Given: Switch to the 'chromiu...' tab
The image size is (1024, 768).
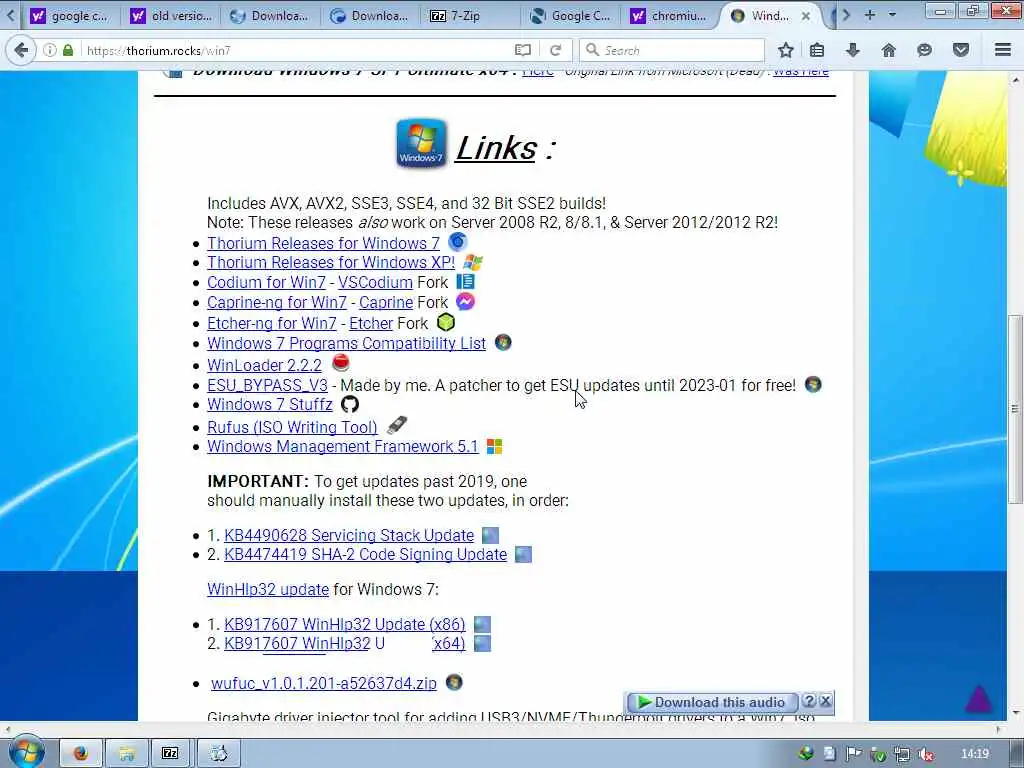Looking at the screenshot, I should tap(670, 16).
